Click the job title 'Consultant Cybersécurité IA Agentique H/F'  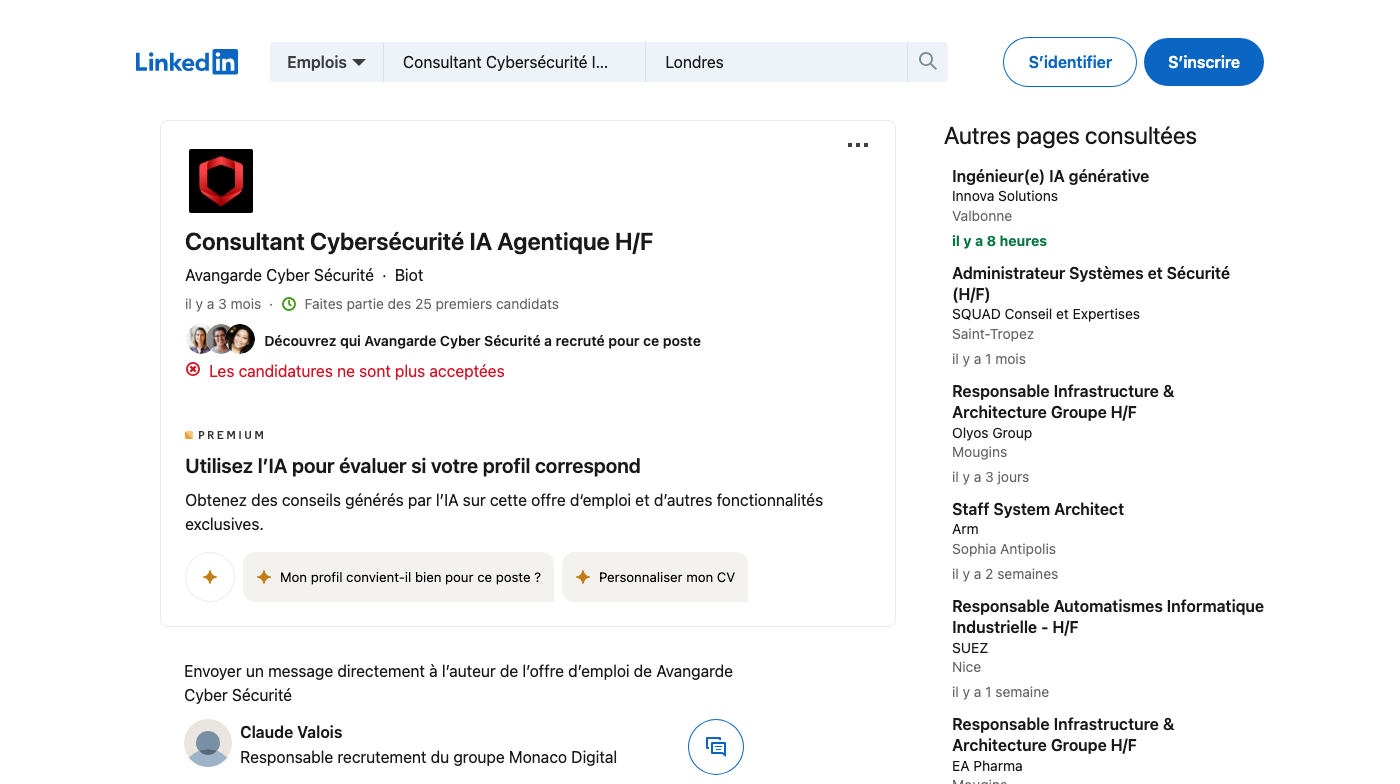coord(419,242)
